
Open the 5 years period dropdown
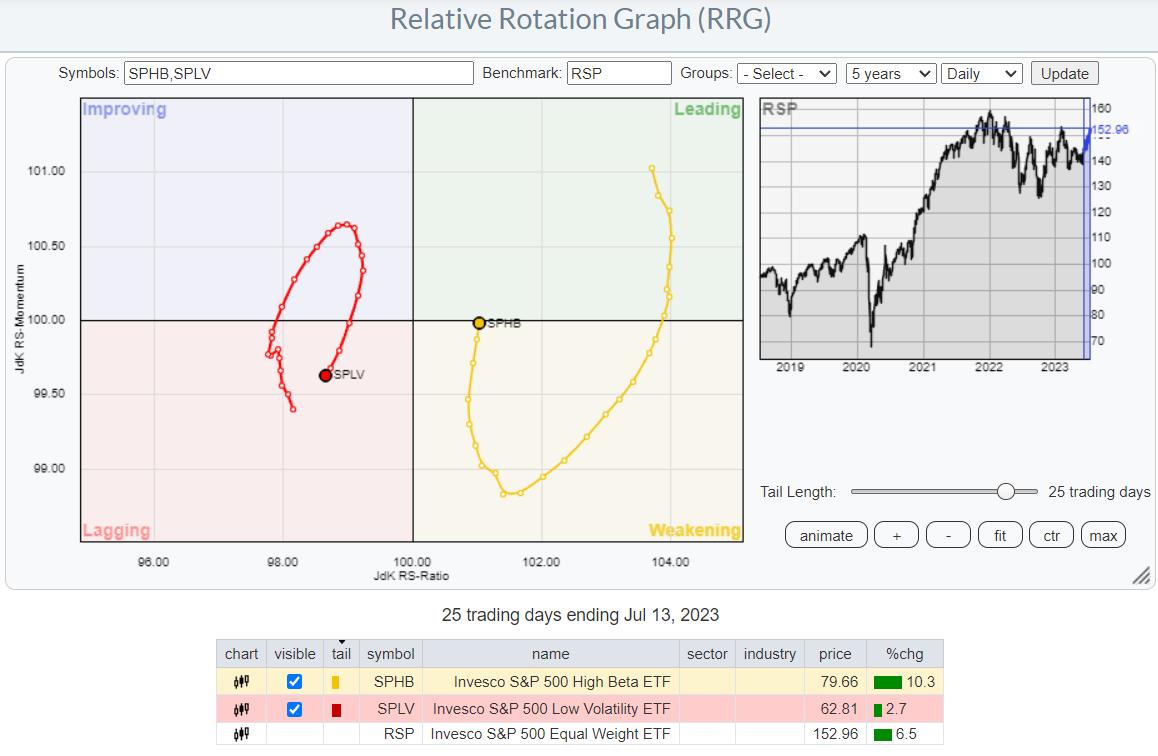pyautogui.click(x=889, y=73)
